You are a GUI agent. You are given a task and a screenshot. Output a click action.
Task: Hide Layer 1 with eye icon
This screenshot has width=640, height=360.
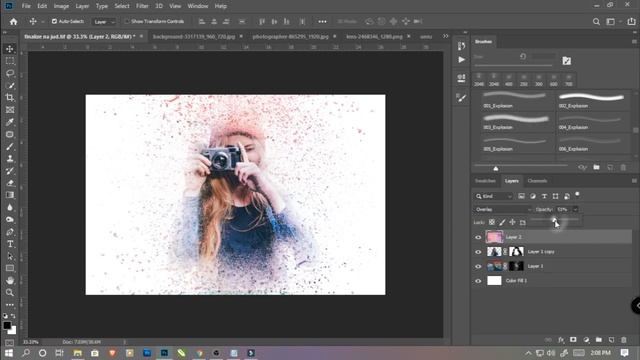pos(478,266)
